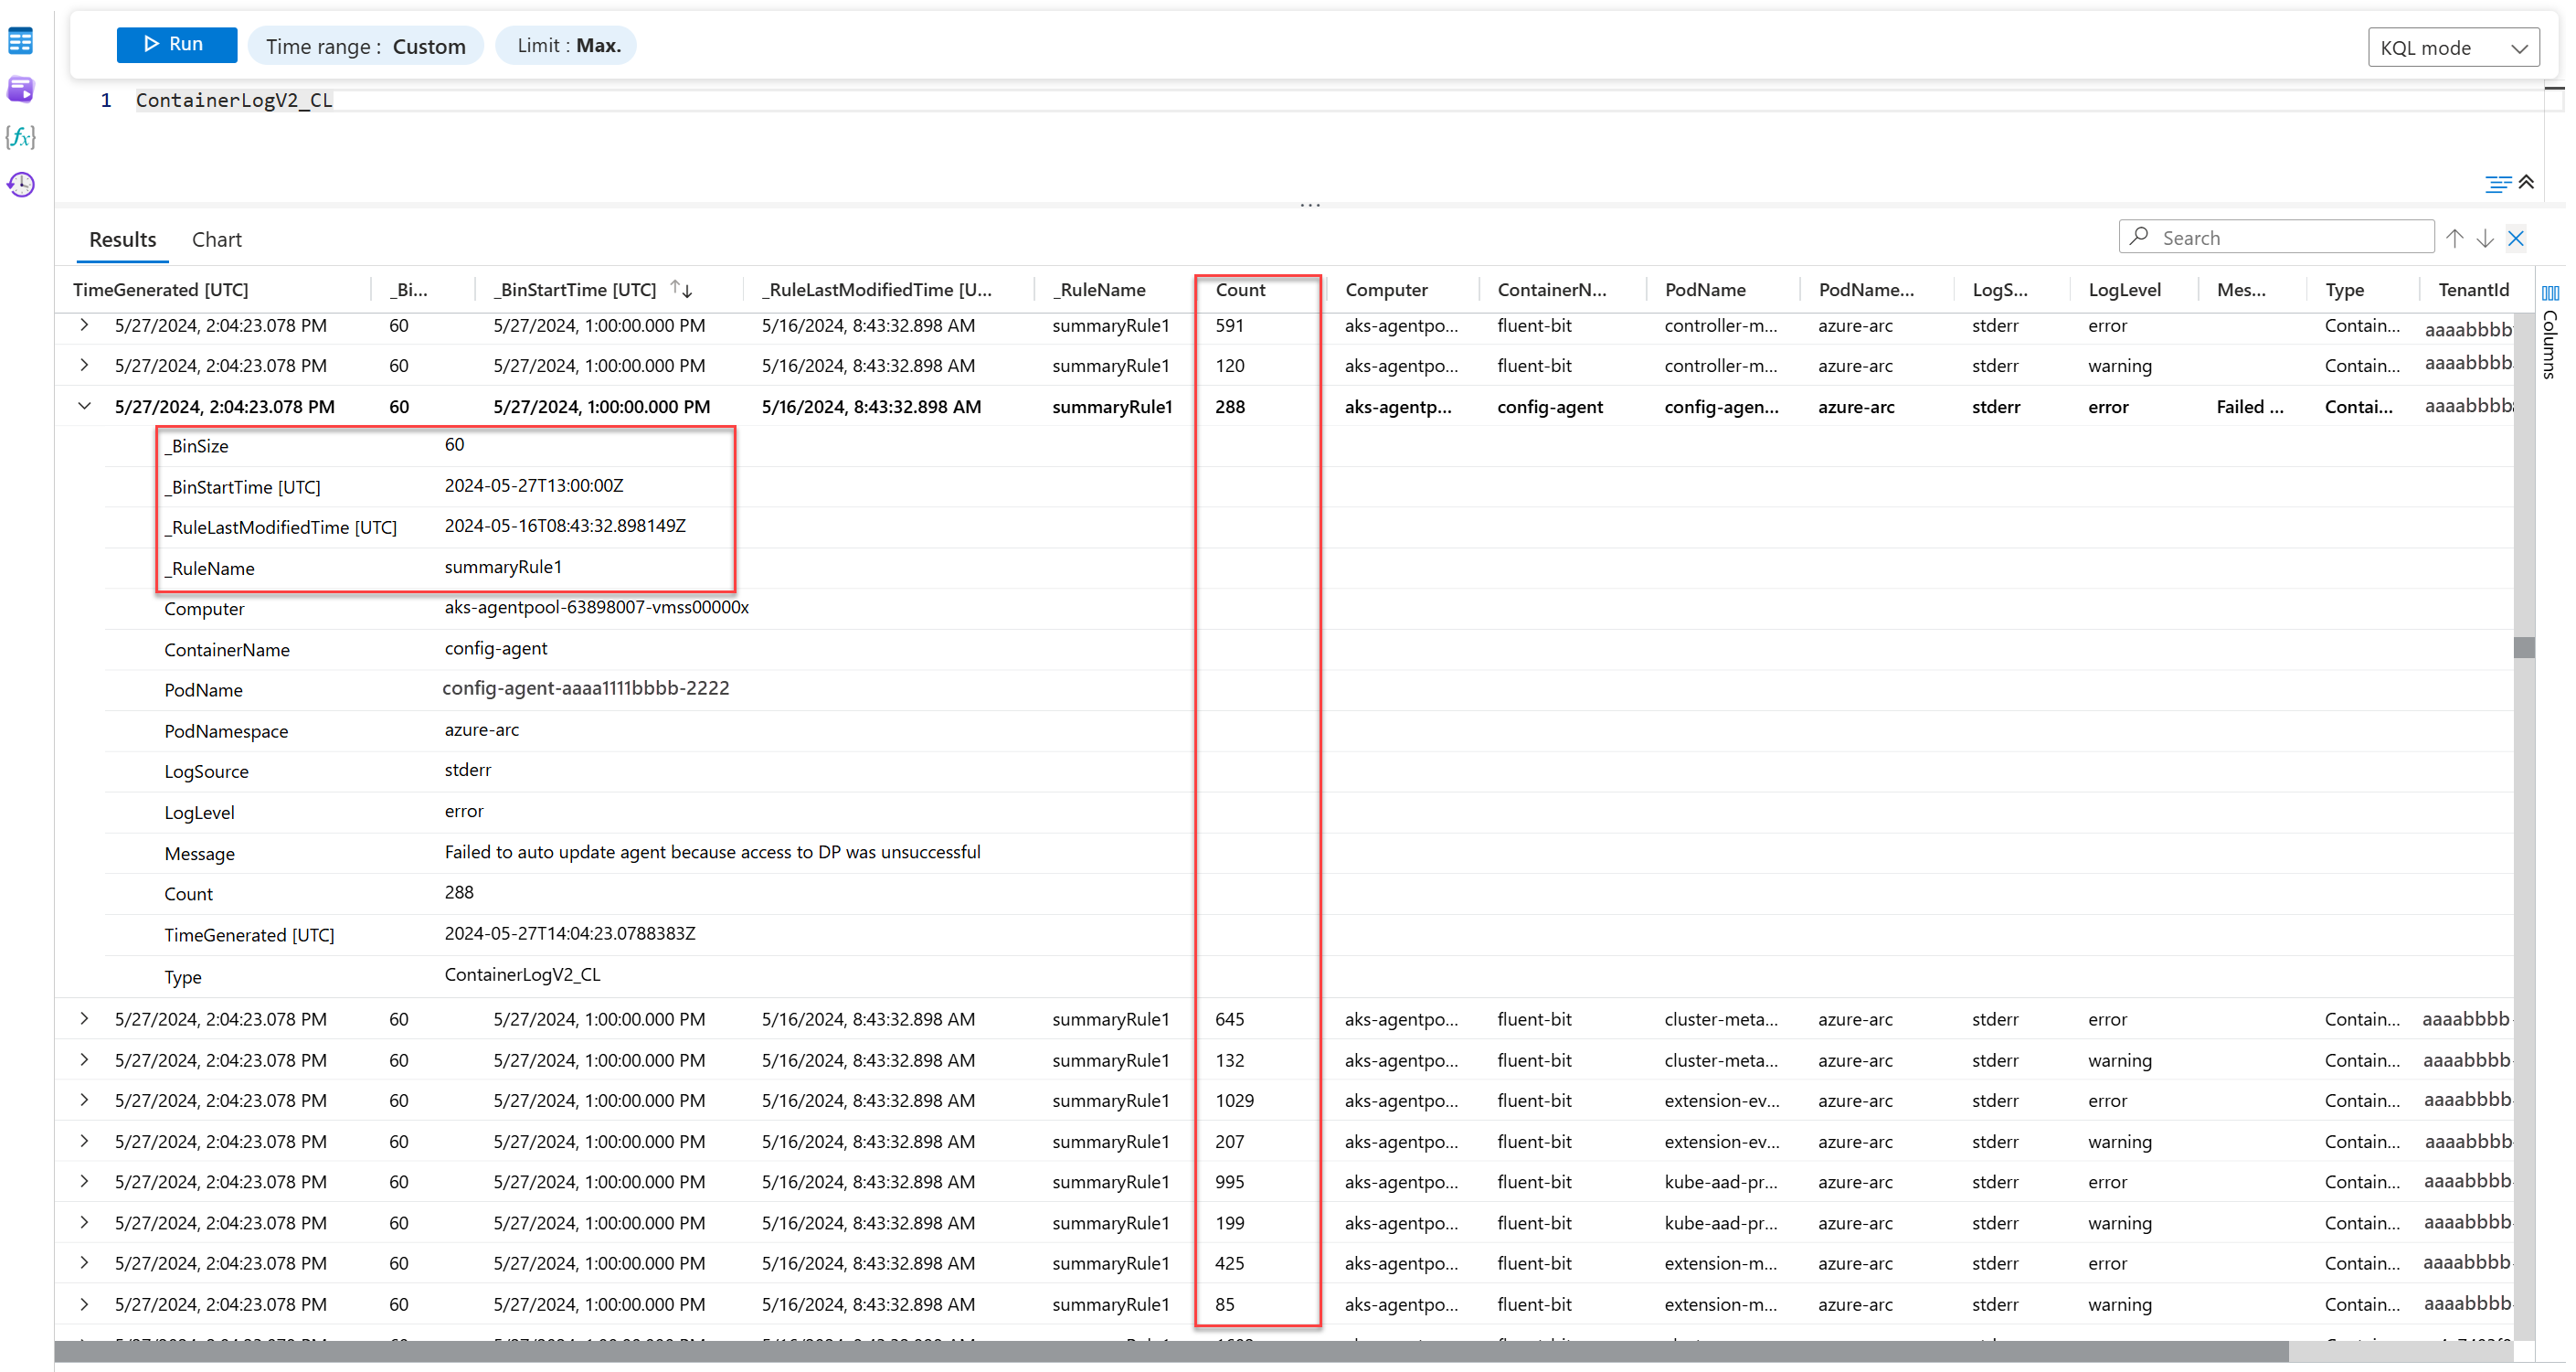Image resolution: width=2576 pixels, height=1372 pixels.
Task: Select the Computer value aks-agentpool-63898007-vmss00000x
Action: point(596,608)
